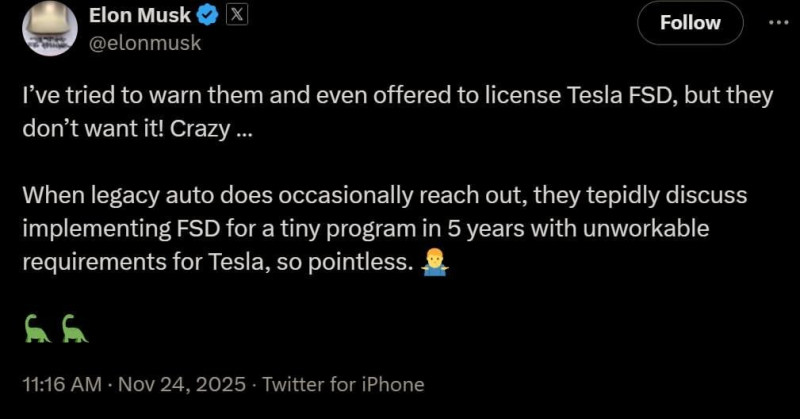Click the Twitter for iPhone source label
The width and height of the screenshot is (800, 419).
pyautogui.click(x=343, y=384)
